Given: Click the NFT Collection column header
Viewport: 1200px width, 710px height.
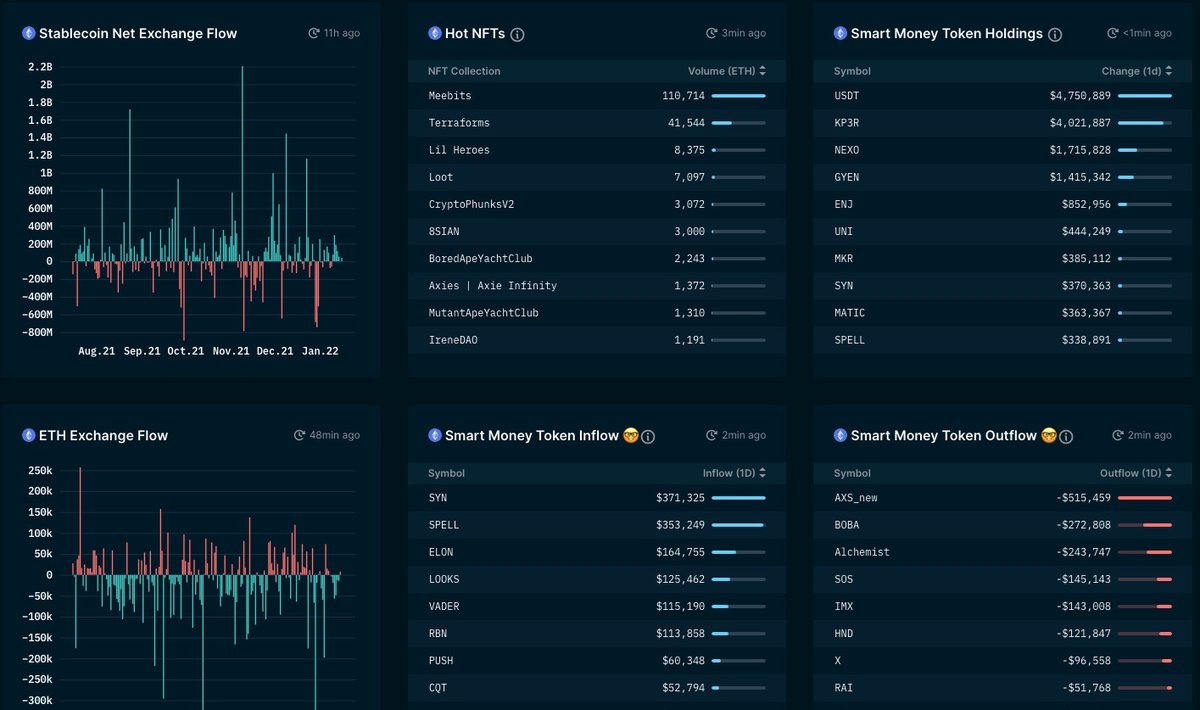Looking at the screenshot, I should click(x=464, y=71).
